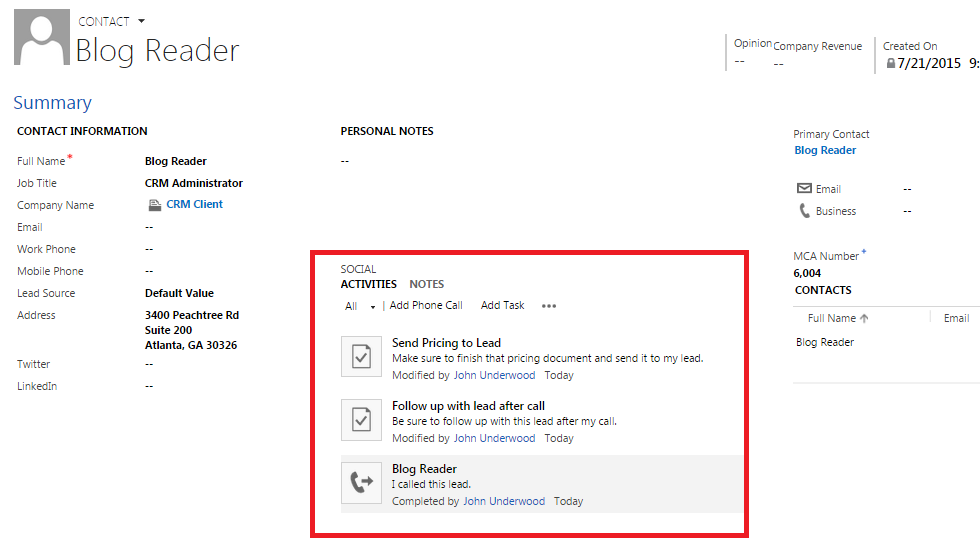Click the account icon next to CRM Client
The height and width of the screenshot is (547, 980).
click(154, 205)
